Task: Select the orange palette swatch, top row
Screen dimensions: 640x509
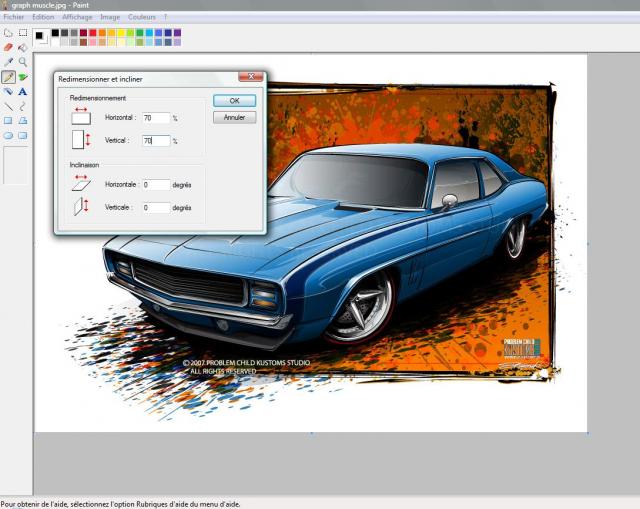Action: [102, 33]
